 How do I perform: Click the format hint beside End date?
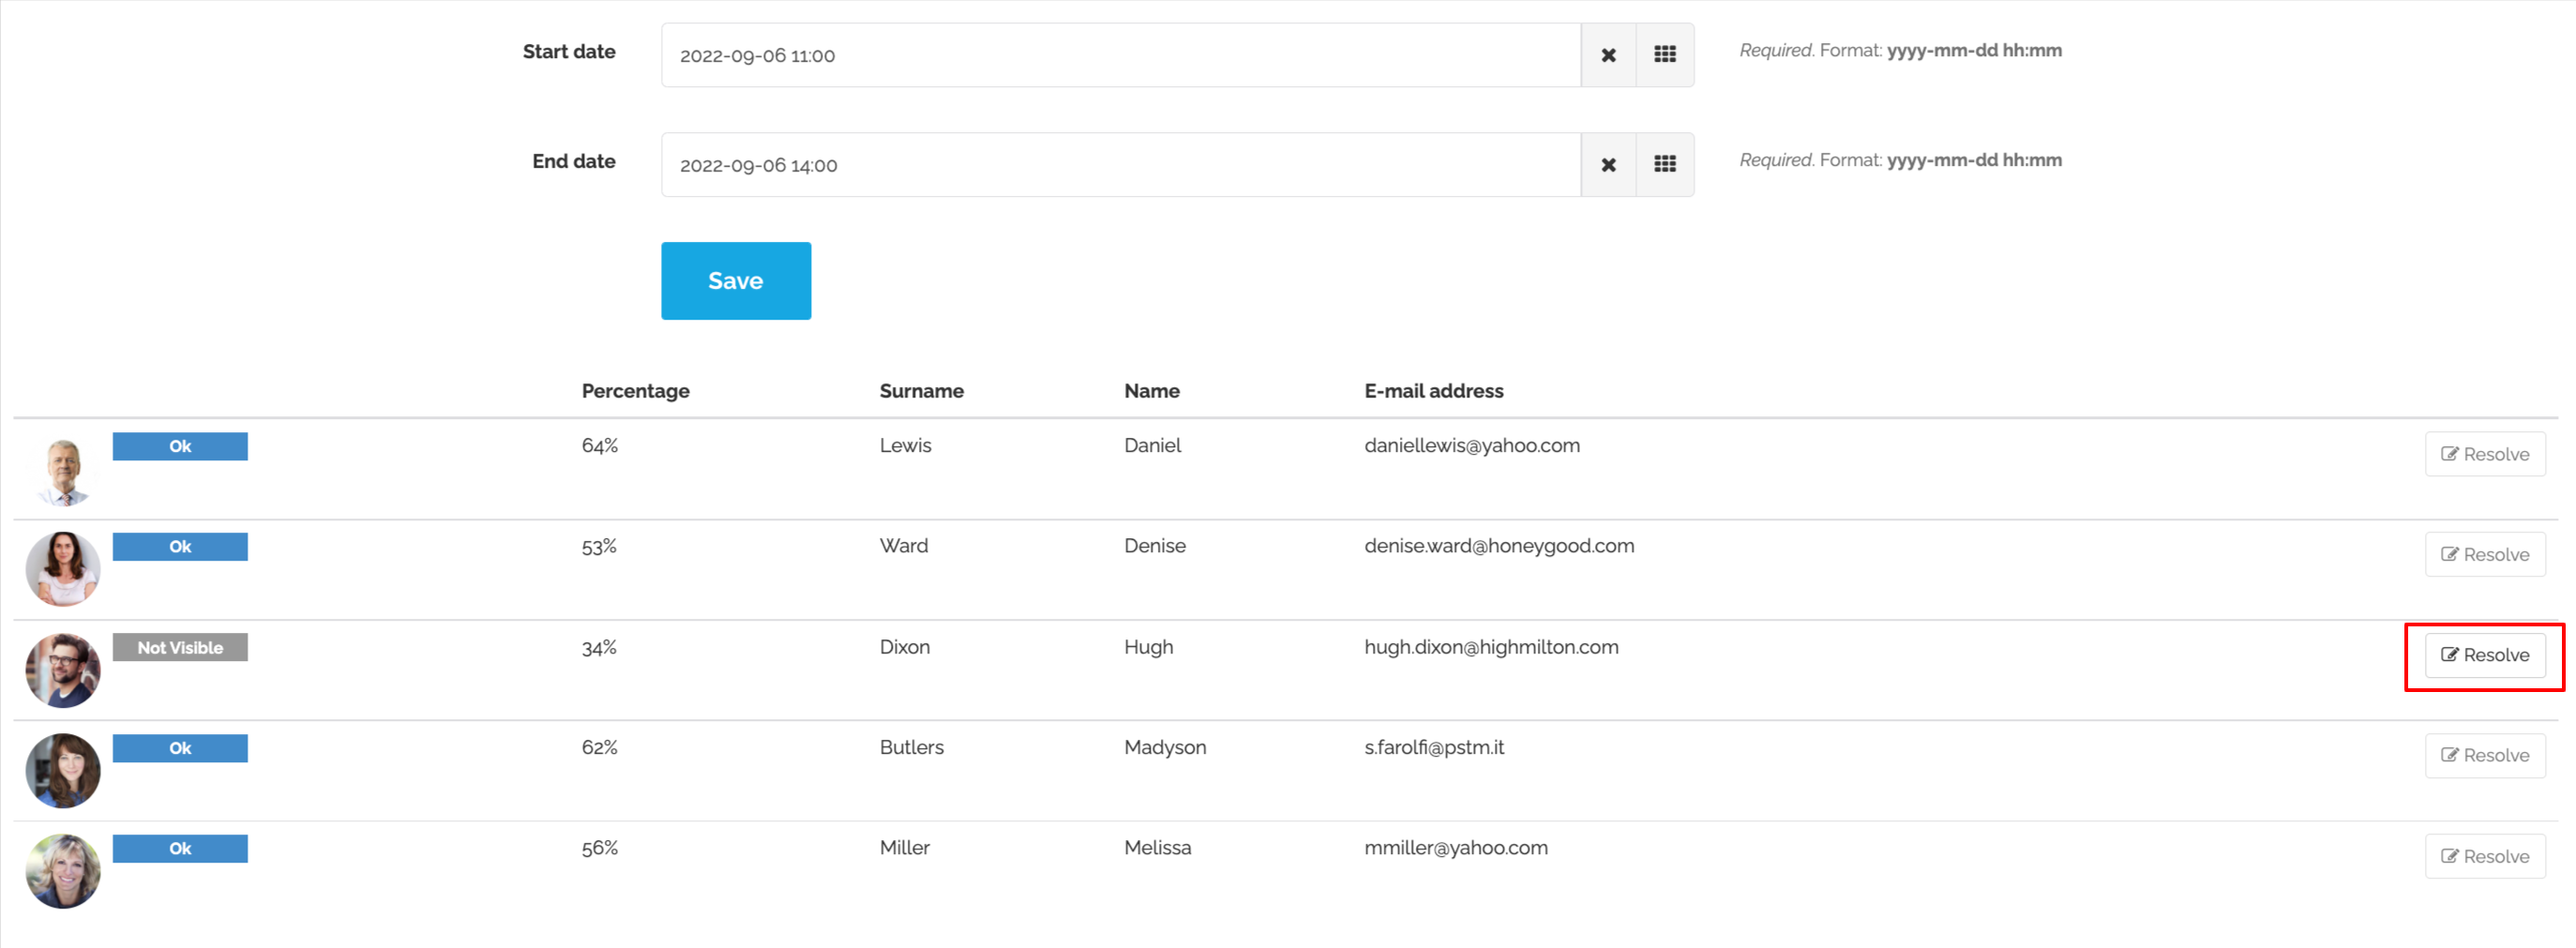click(1901, 160)
